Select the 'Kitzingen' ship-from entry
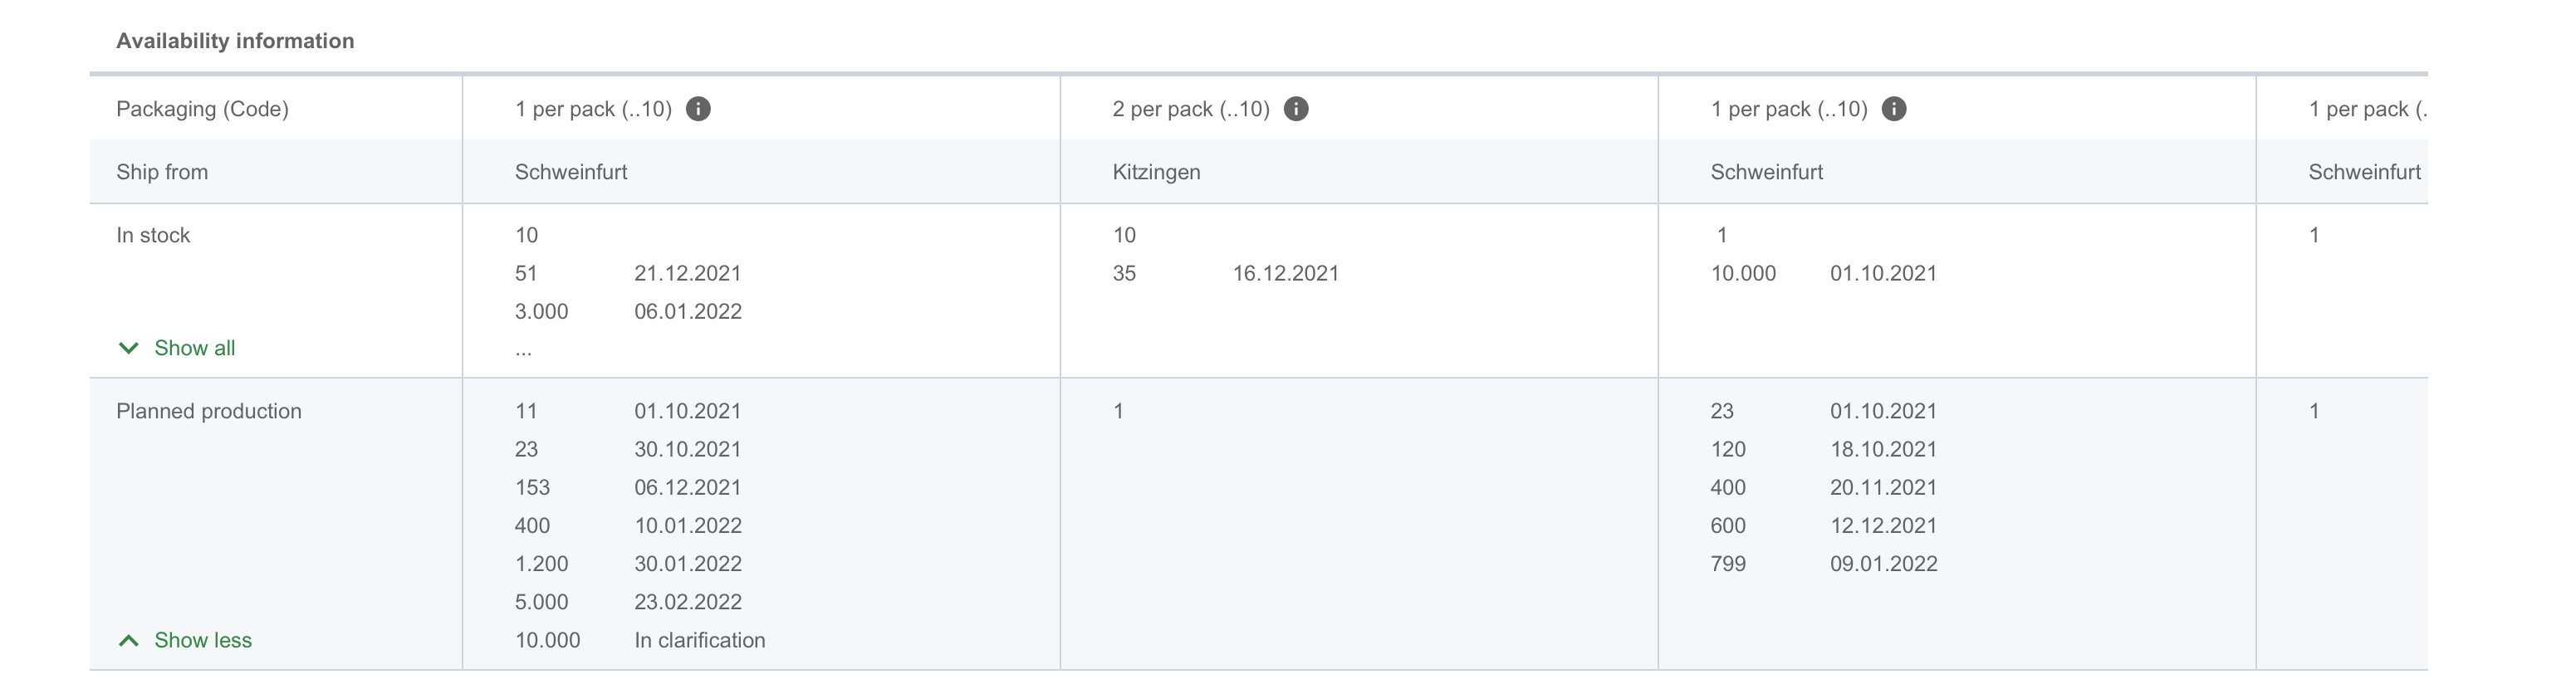 [1157, 171]
